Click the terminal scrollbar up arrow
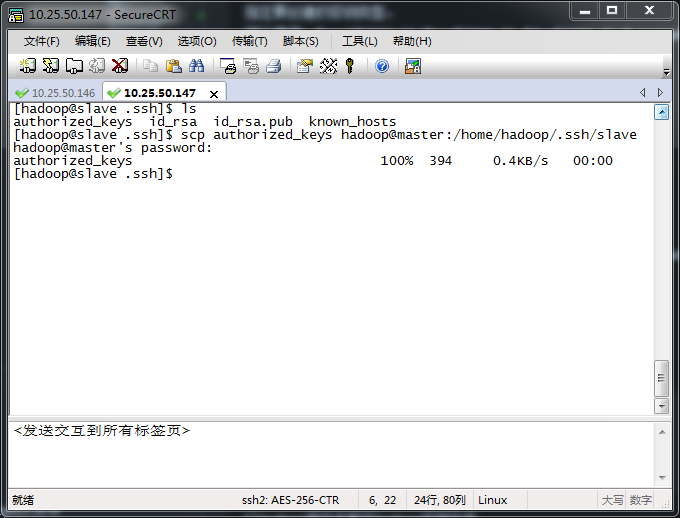Viewport: 680px width, 518px height. point(661,110)
